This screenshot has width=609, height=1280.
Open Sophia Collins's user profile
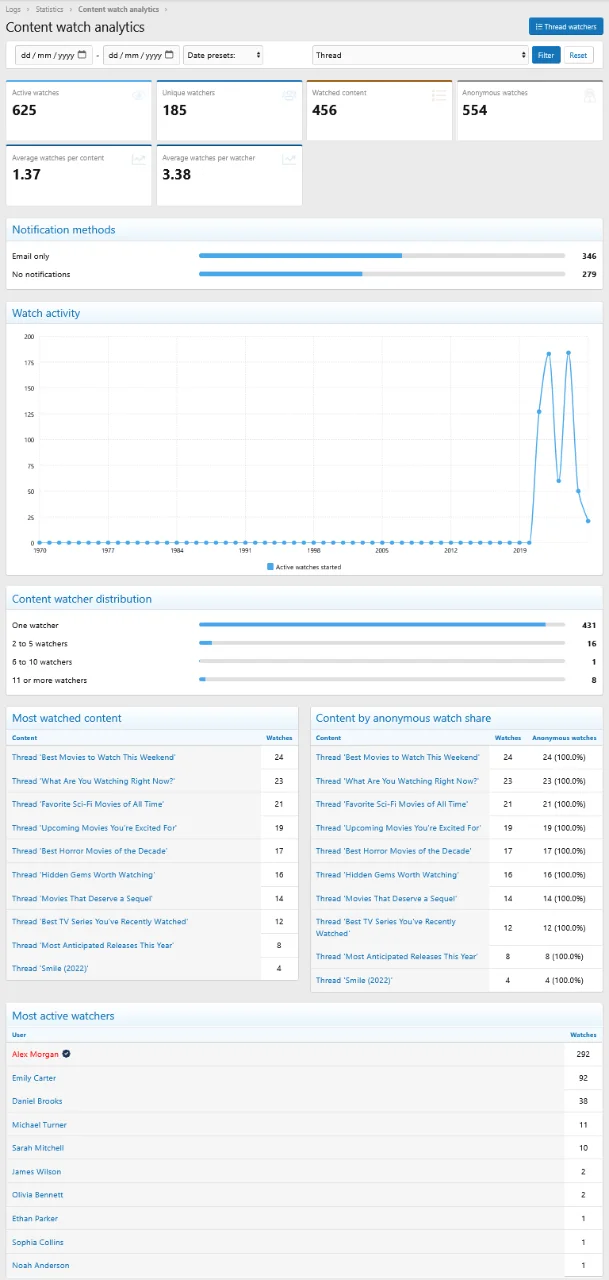pyautogui.click(x=37, y=1242)
